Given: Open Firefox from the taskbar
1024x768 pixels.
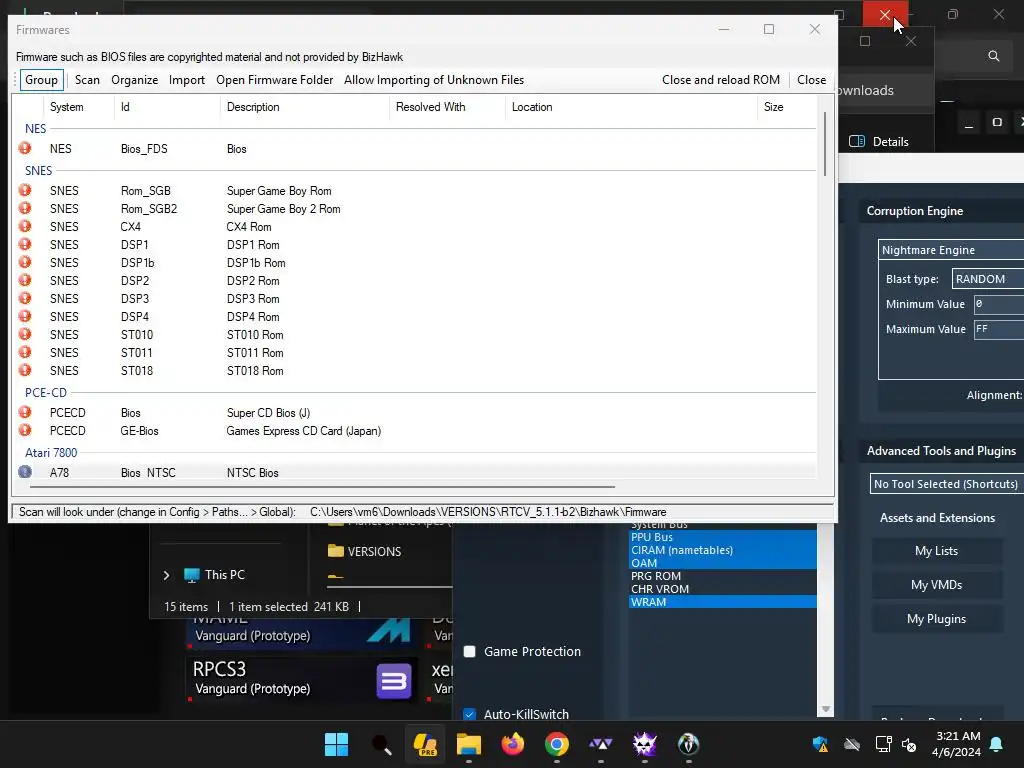Looking at the screenshot, I should [x=513, y=744].
